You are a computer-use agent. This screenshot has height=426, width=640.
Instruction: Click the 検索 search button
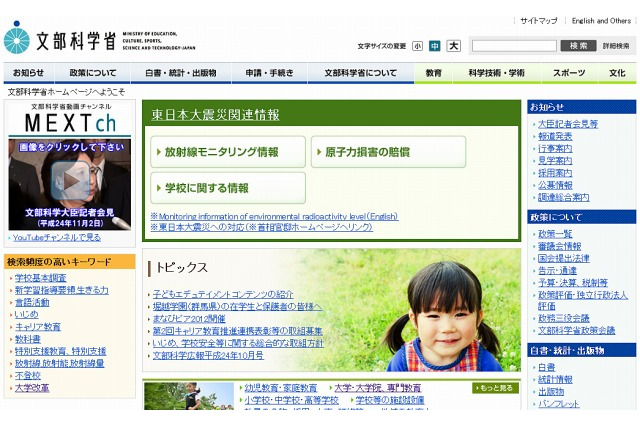point(578,46)
